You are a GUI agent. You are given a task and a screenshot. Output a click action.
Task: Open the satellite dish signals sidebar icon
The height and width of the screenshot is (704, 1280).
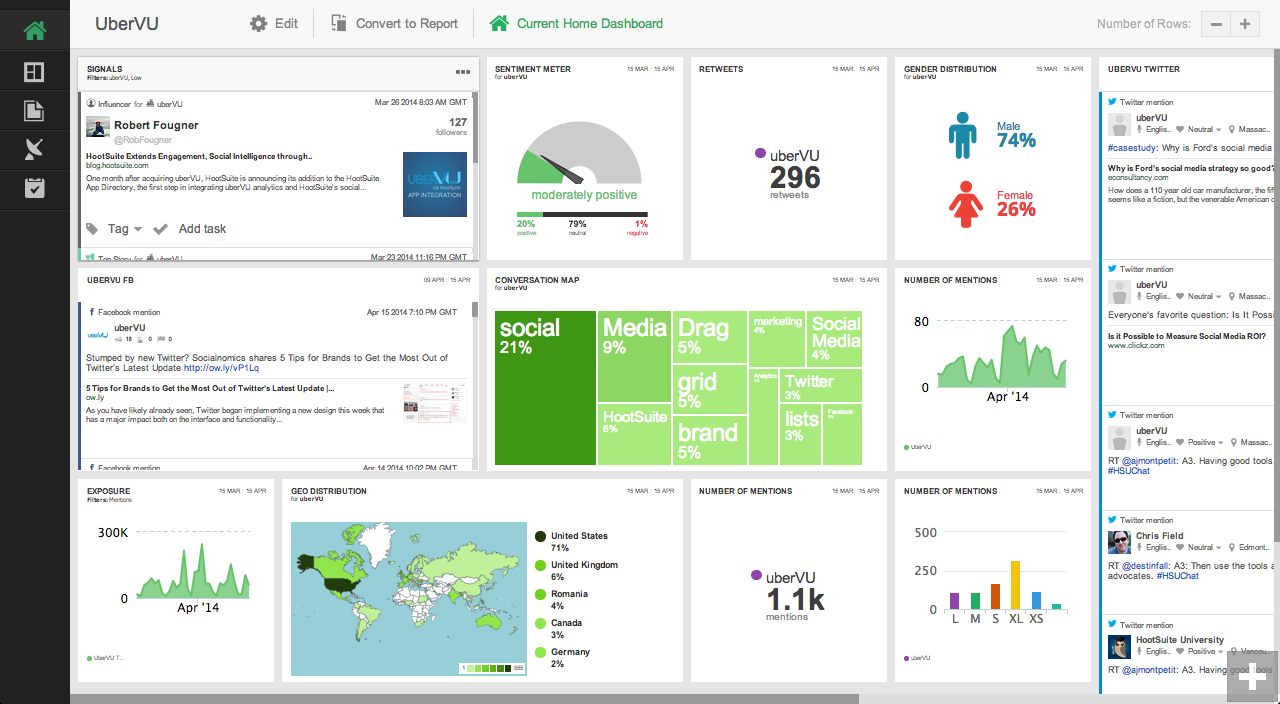tap(35, 150)
